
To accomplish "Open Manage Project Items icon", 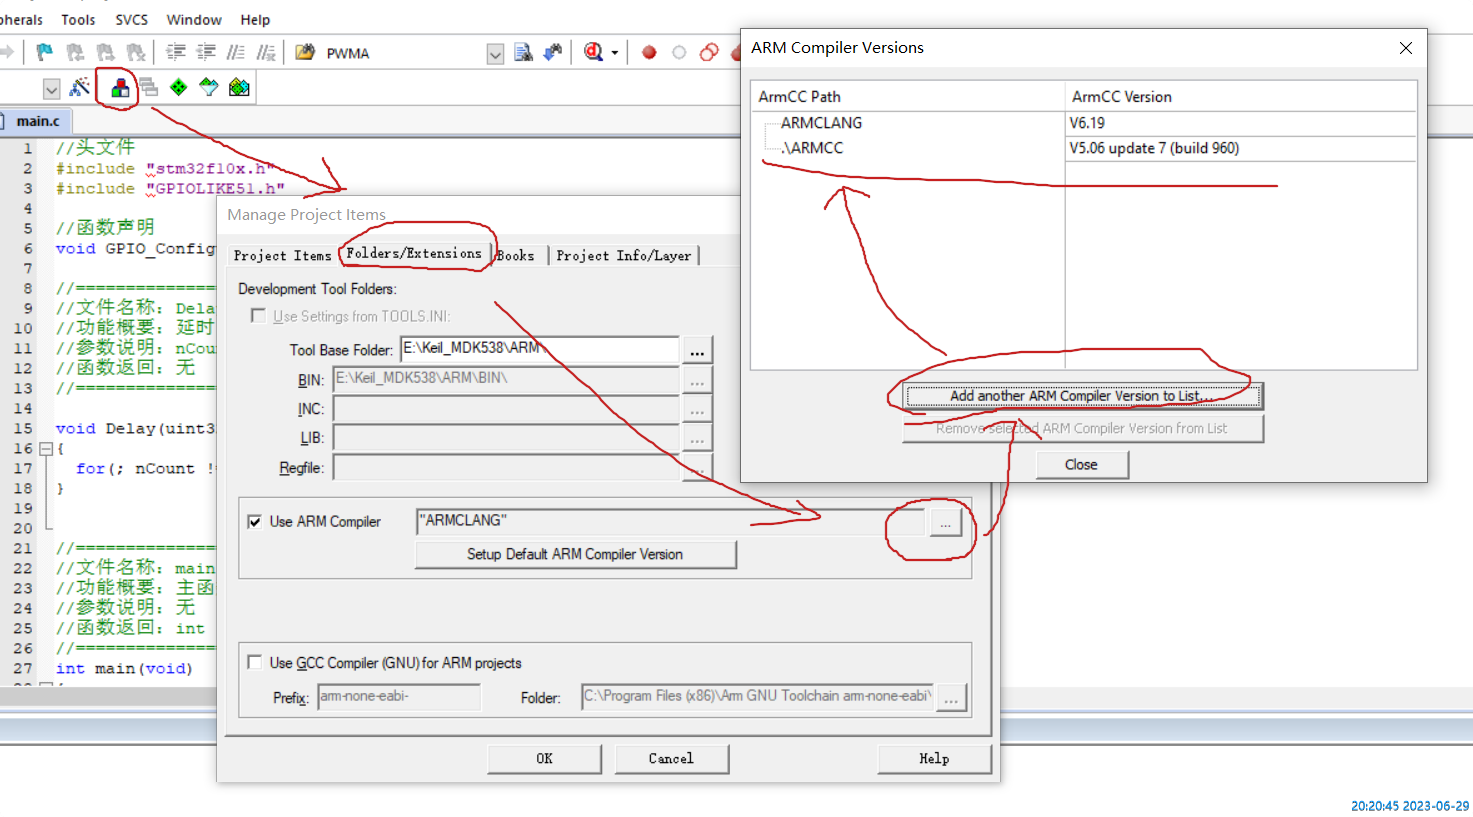I will coord(120,87).
